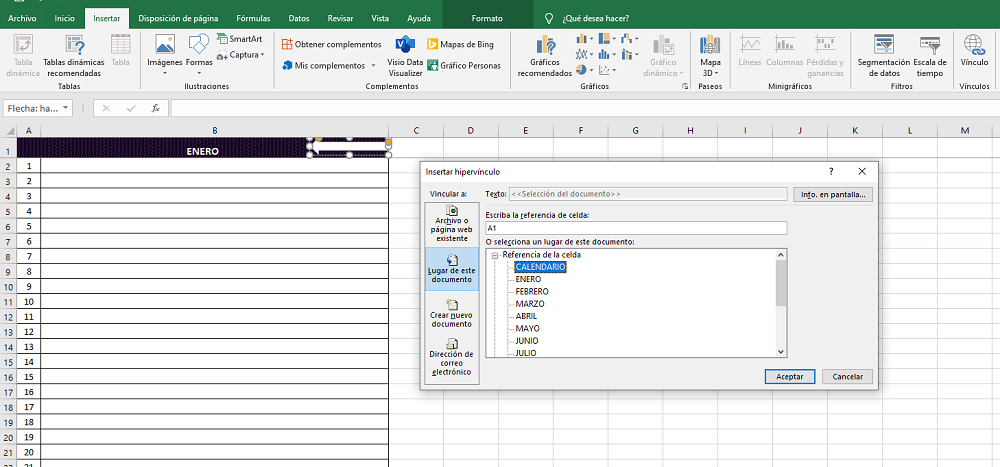Select JUNIO sheet in the list

[527, 341]
